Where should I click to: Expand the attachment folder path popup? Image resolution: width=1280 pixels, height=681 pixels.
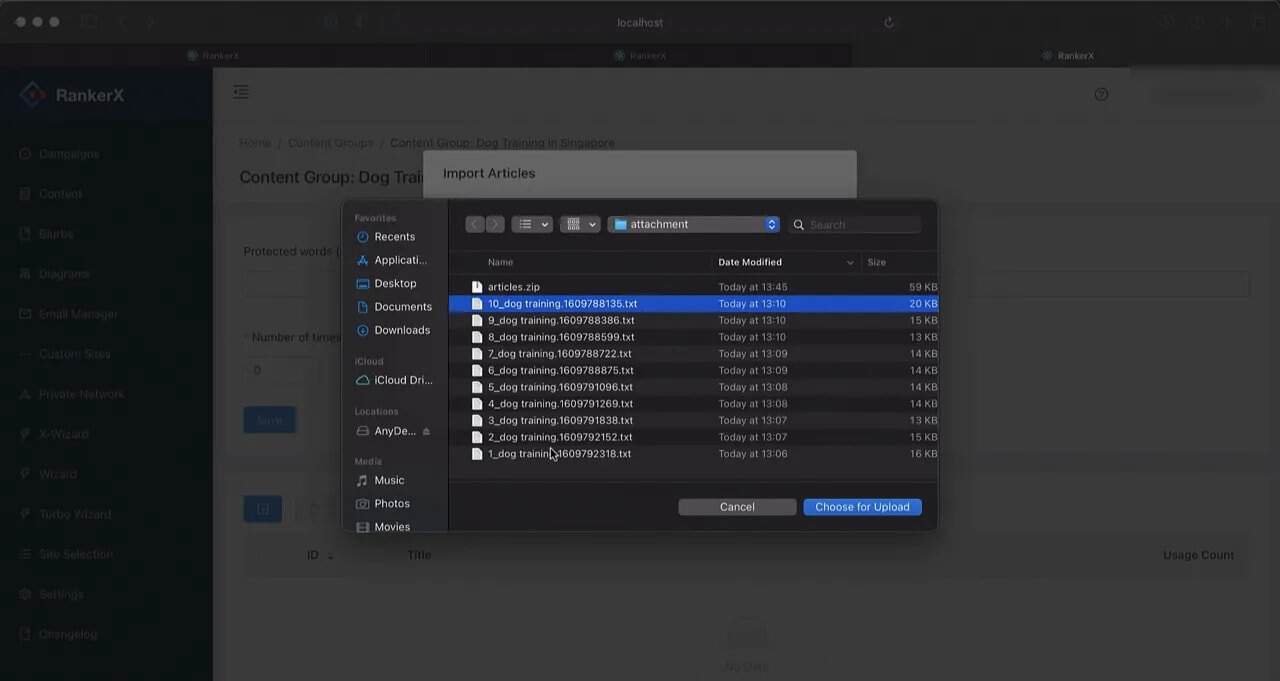click(694, 225)
